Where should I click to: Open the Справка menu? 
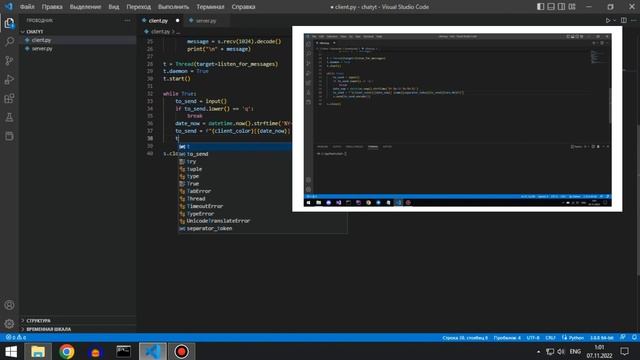(x=243, y=7)
